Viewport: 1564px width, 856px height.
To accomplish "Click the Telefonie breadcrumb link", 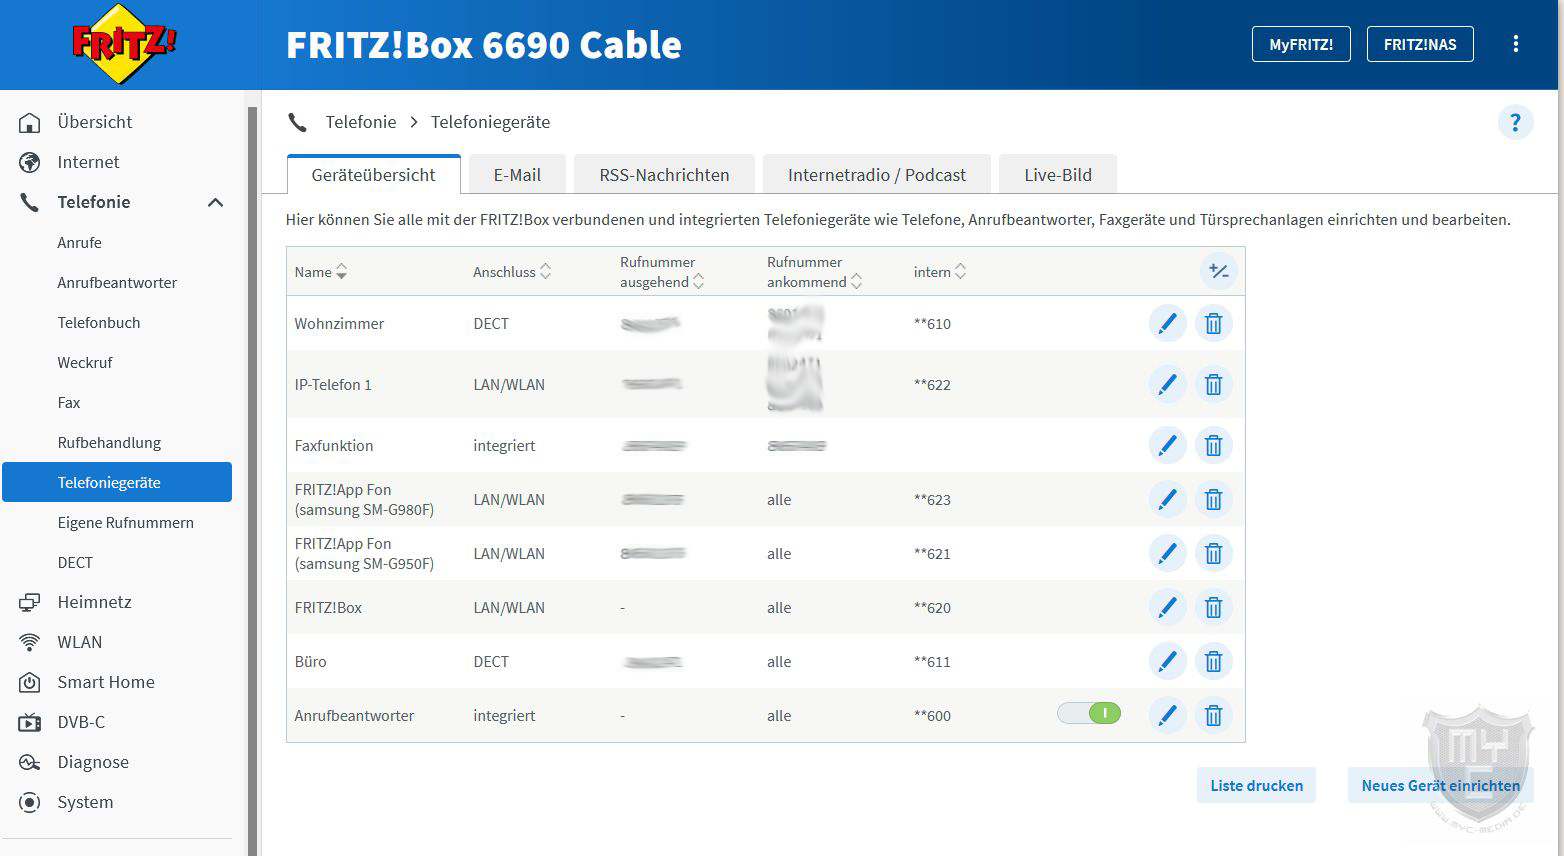I will (361, 122).
